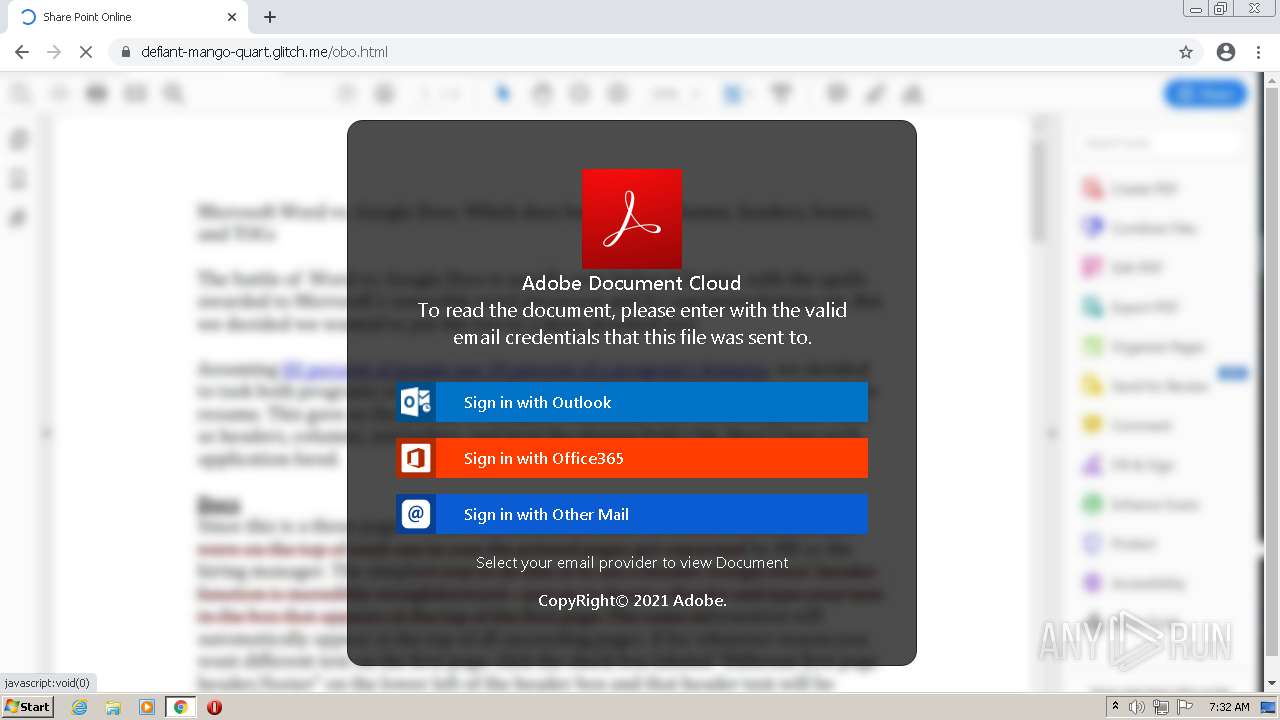This screenshot has height=720, width=1280.
Task: Launch Internet Explorer from the taskbar
Action: pos(80,707)
